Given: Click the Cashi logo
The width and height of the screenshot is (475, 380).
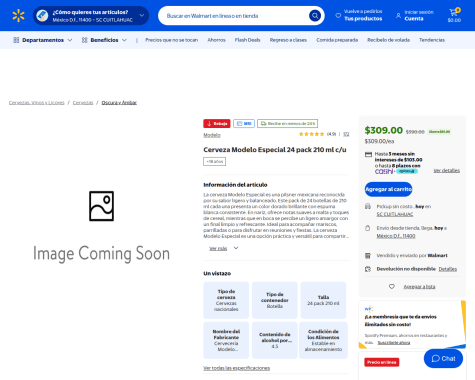Looking at the screenshot, I should (x=384, y=171).
